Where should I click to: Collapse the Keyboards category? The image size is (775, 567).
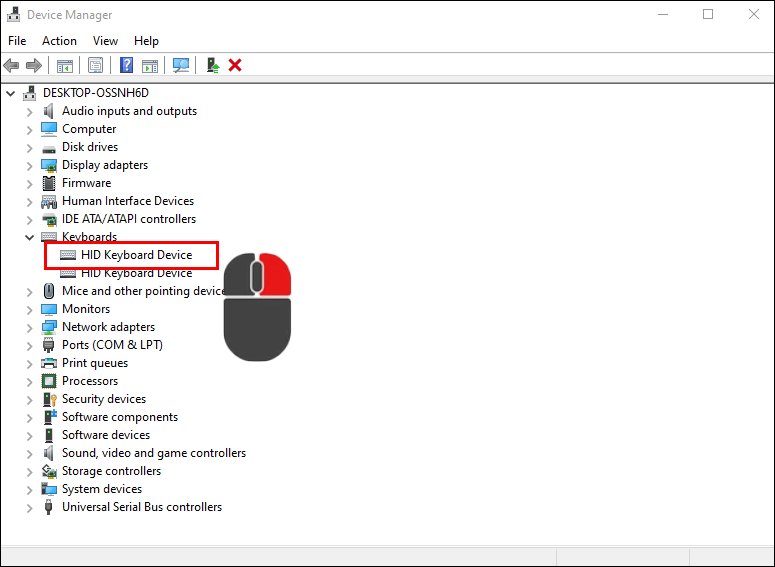coord(29,237)
